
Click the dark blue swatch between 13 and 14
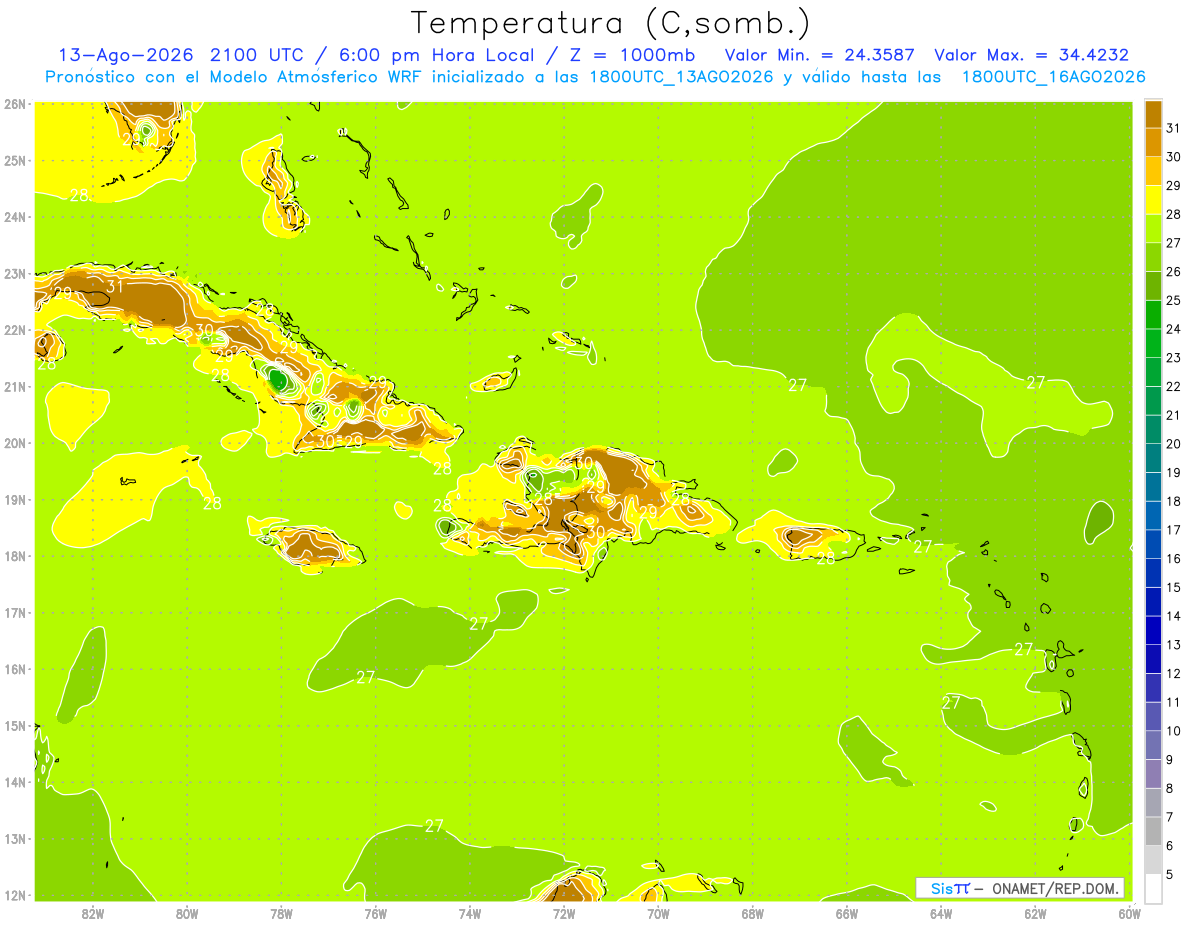[x=1153, y=630]
